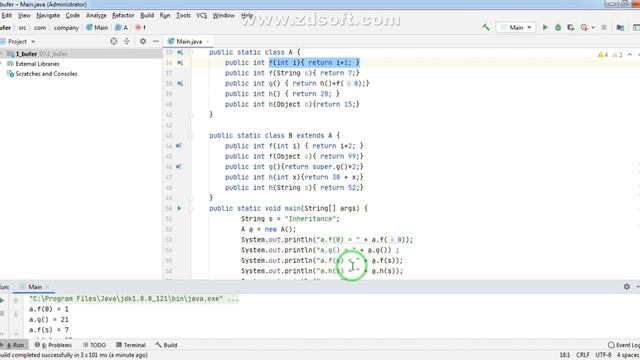The height and width of the screenshot is (360, 640).
Task: Expand the External Libraries node
Action: (1, 64)
